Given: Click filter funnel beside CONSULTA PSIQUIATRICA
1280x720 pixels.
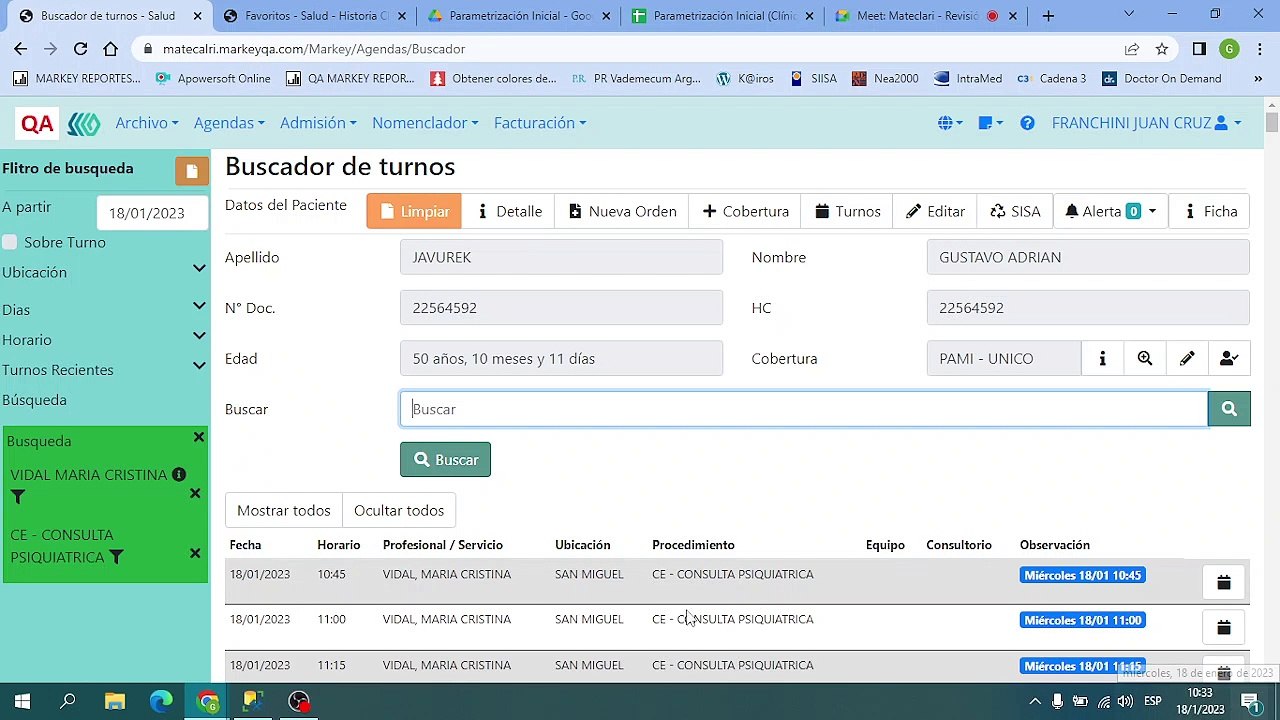Looking at the screenshot, I should 116,557.
